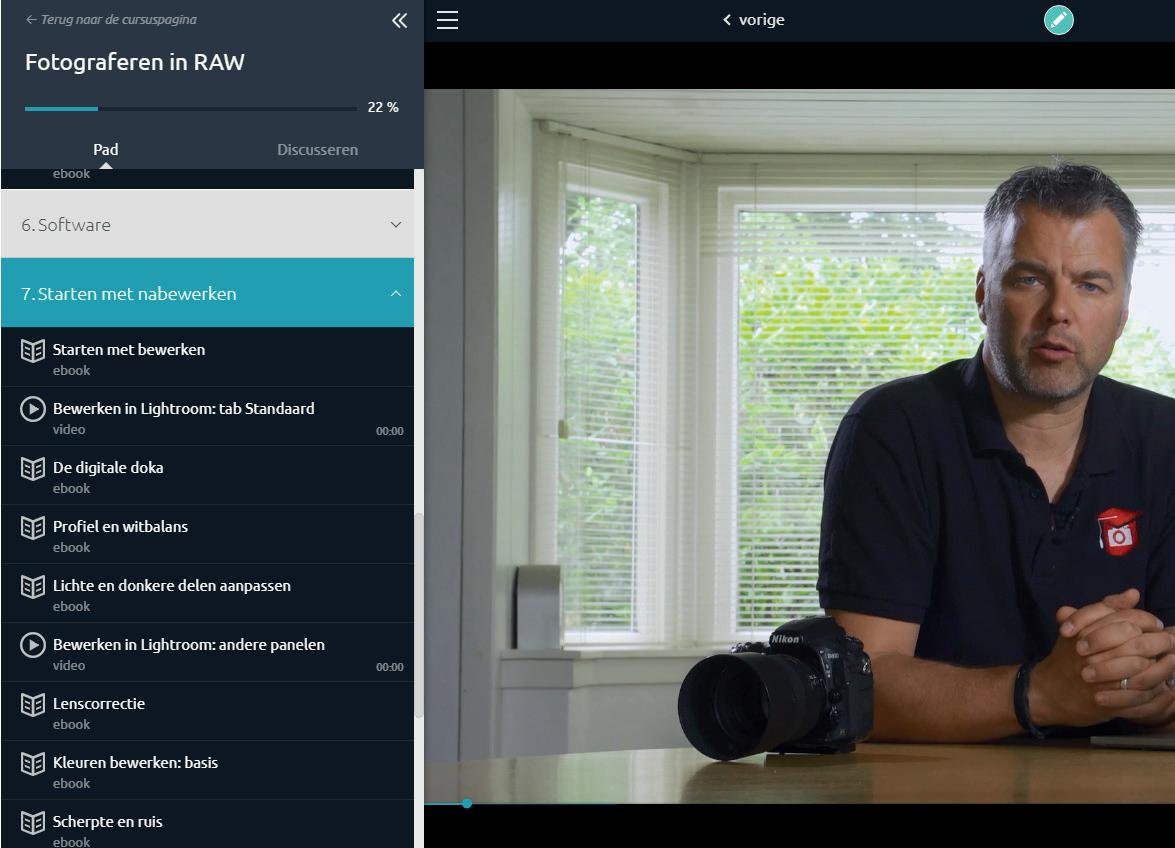Click ebook icon beside Lenscorrectie
This screenshot has width=1175, height=848.
33,705
